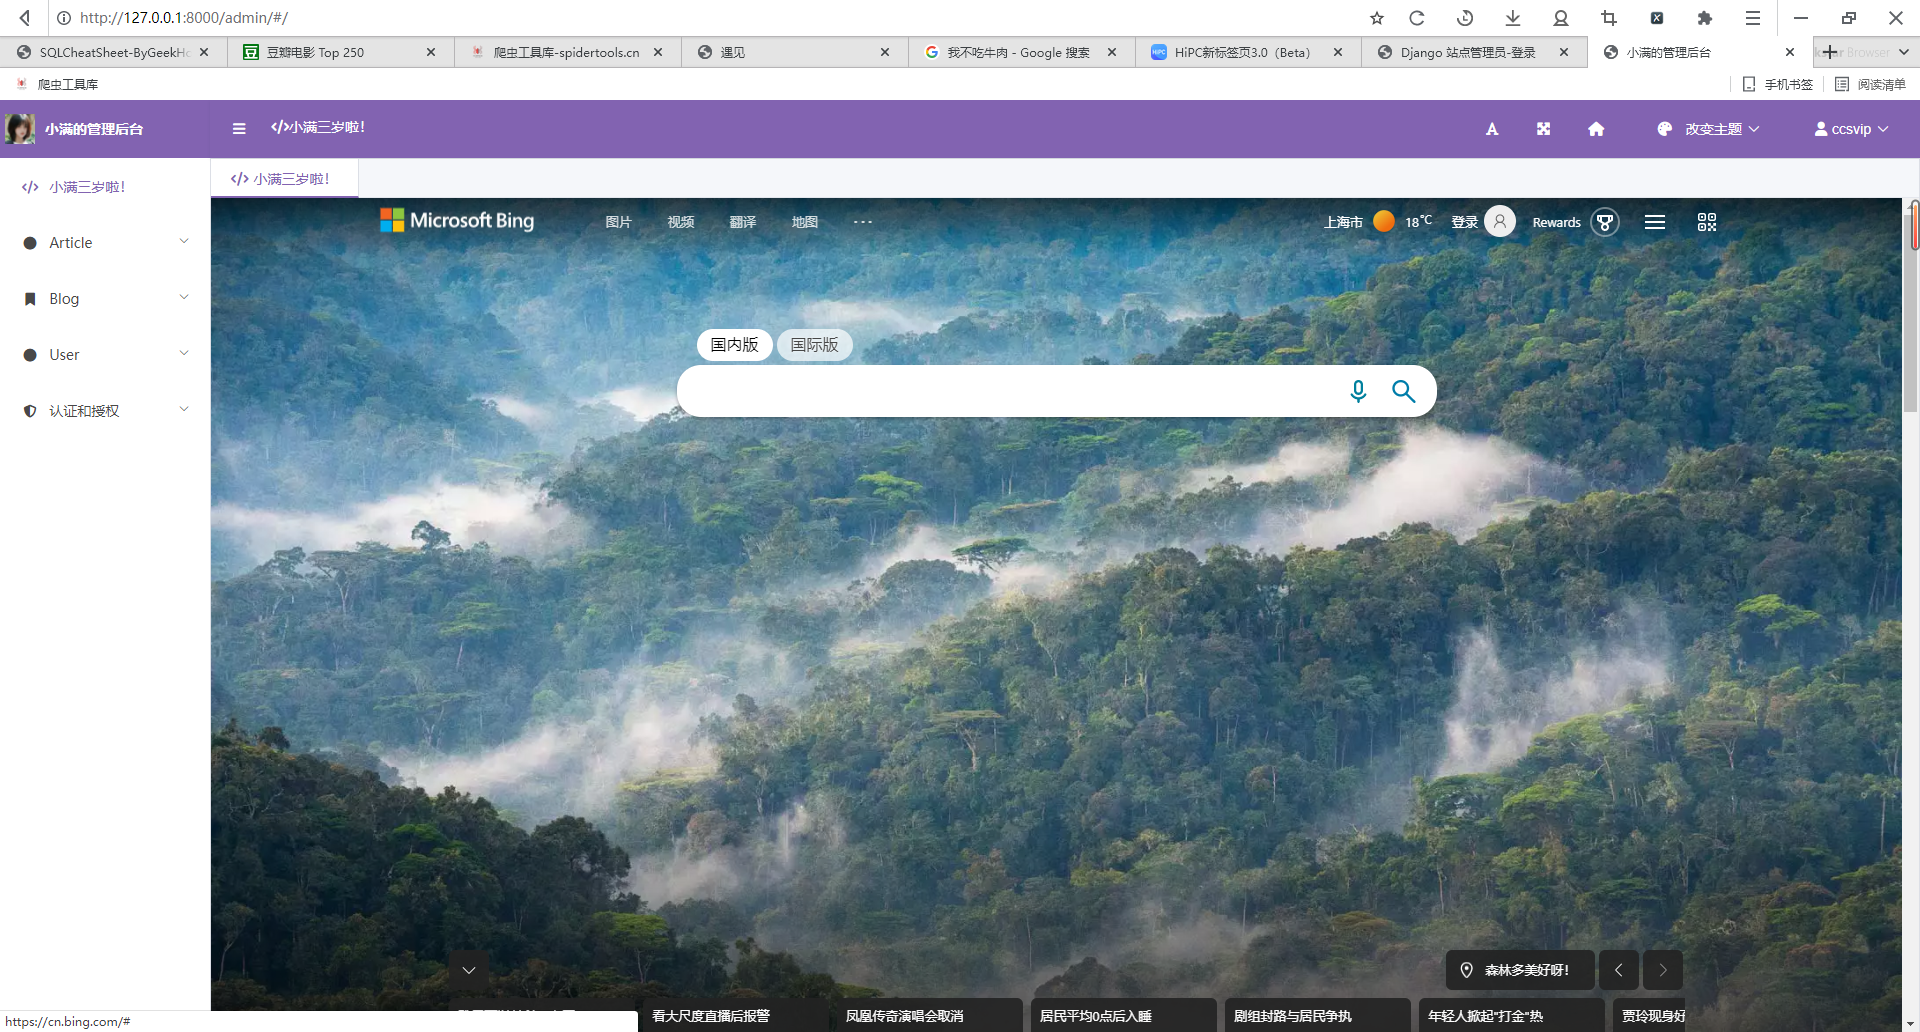Toggle the sidebar collapse hamburger icon

(x=239, y=128)
